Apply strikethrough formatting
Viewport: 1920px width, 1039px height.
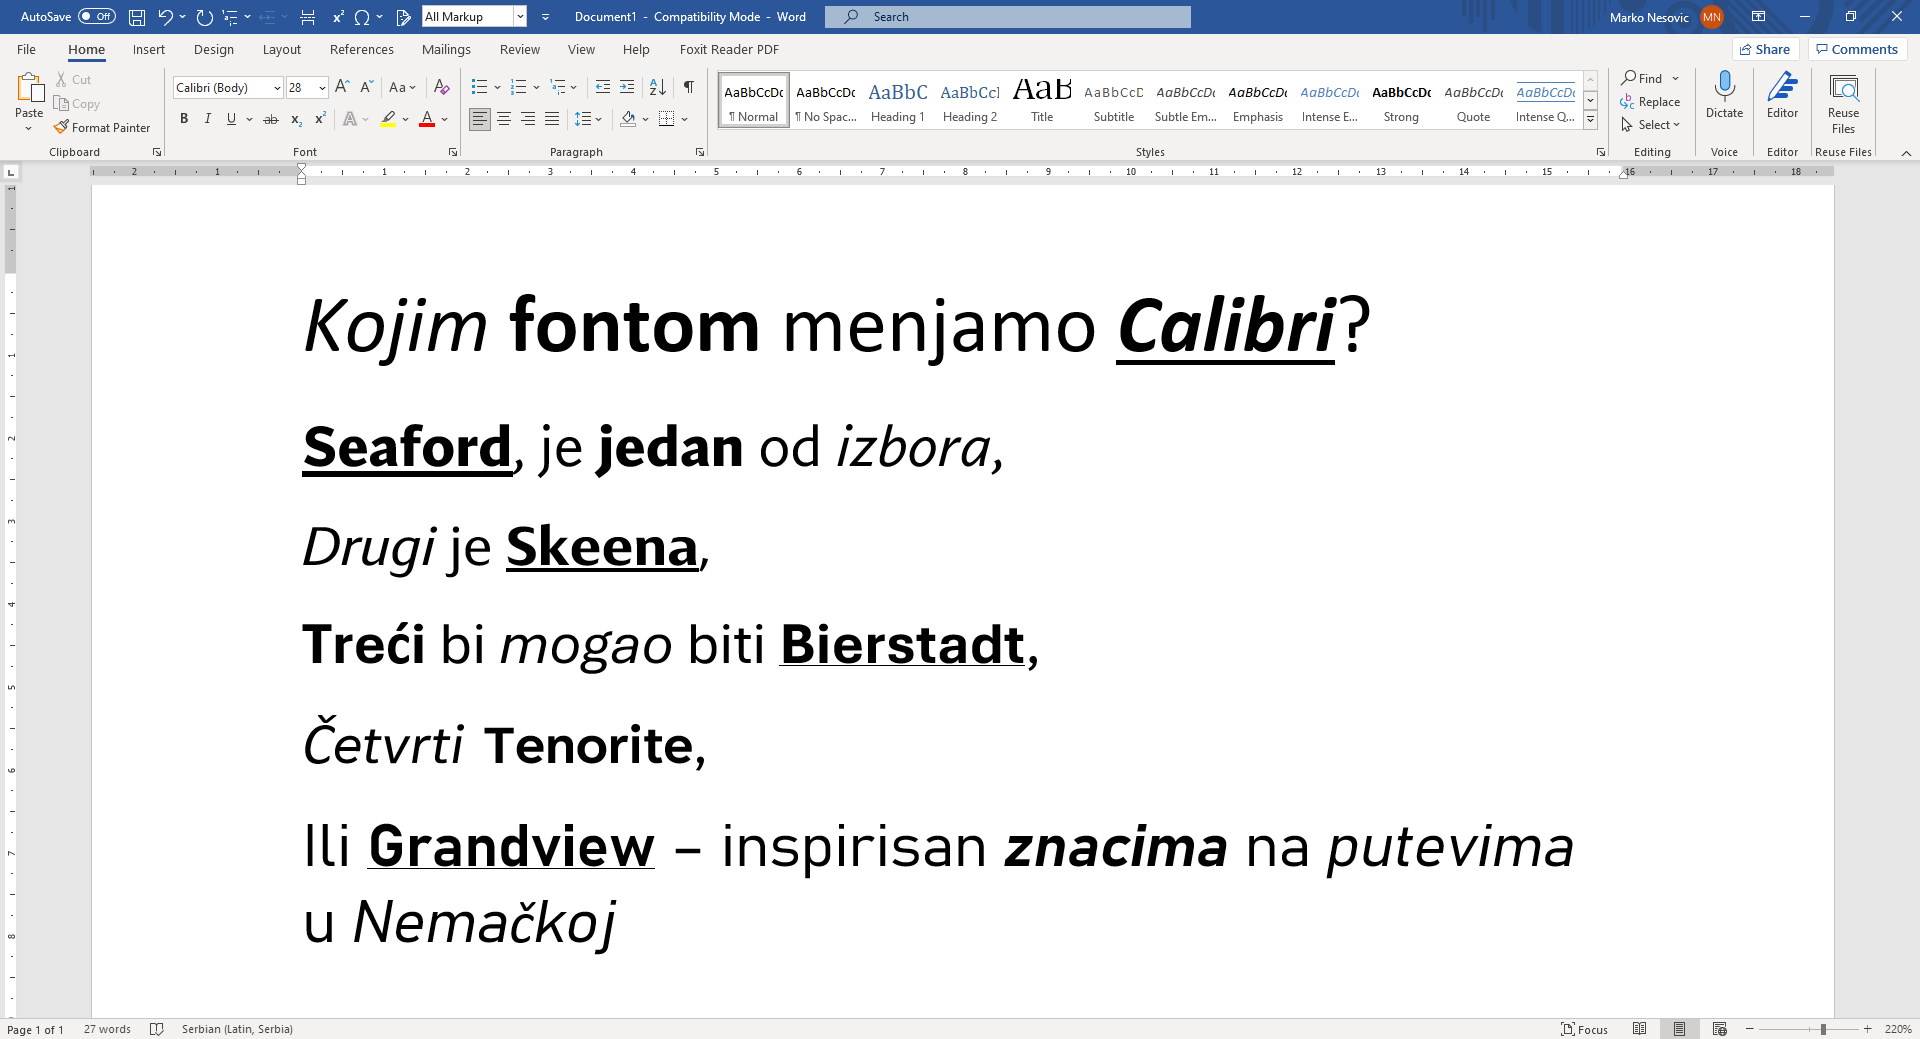270,119
